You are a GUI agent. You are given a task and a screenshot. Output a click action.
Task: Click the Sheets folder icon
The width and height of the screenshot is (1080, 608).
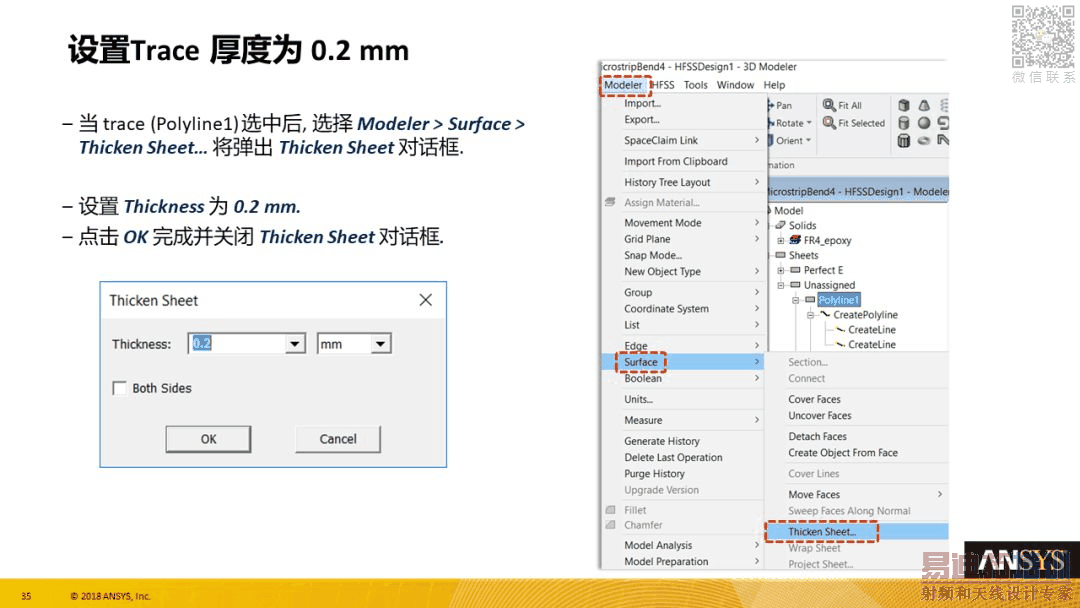(x=780, y=255)
